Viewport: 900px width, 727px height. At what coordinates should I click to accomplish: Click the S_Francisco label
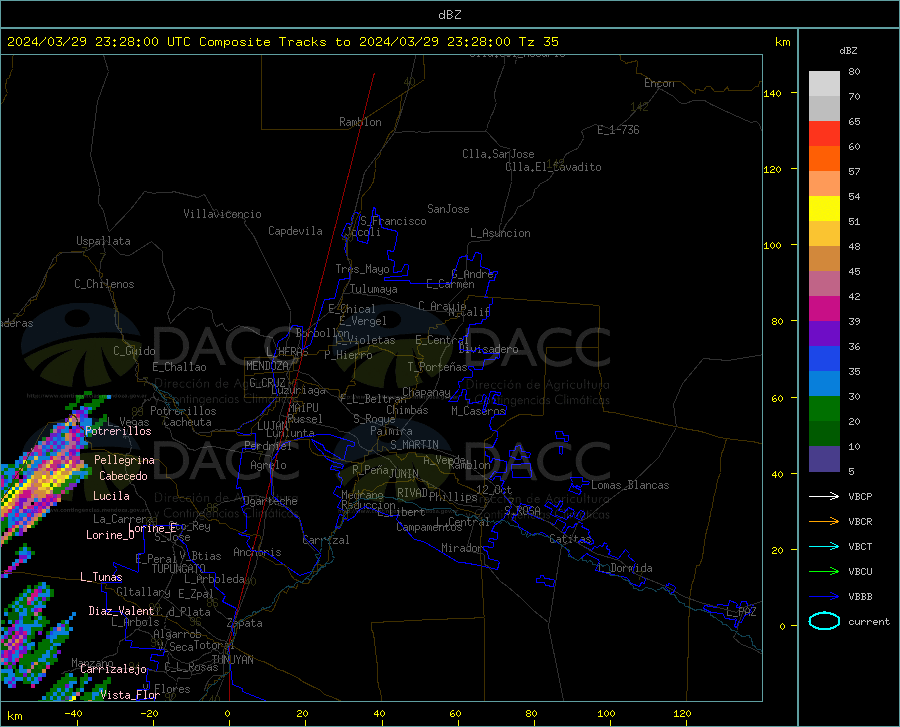393,221
